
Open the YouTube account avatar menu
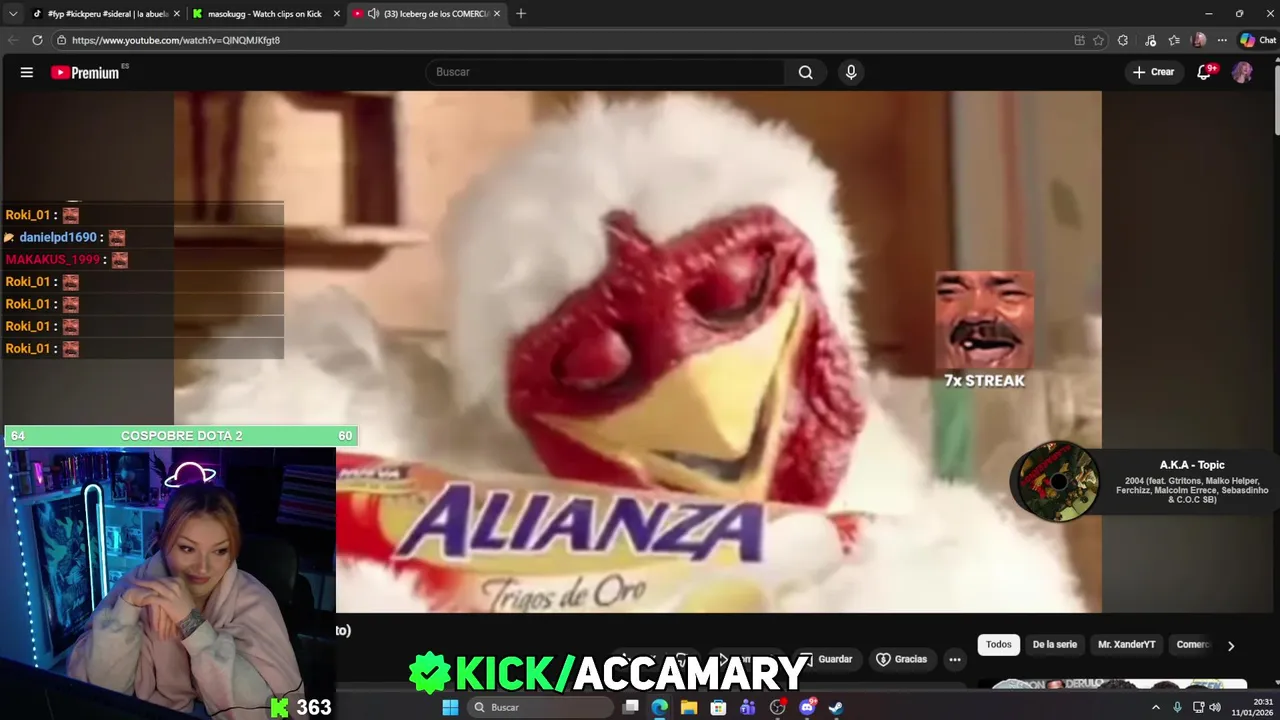pyautogui.click(x=1242, y=72)
